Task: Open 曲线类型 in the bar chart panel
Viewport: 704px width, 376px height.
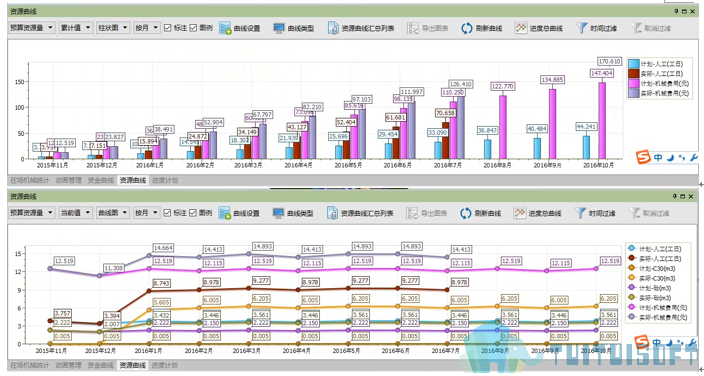Action: [294, 28]
